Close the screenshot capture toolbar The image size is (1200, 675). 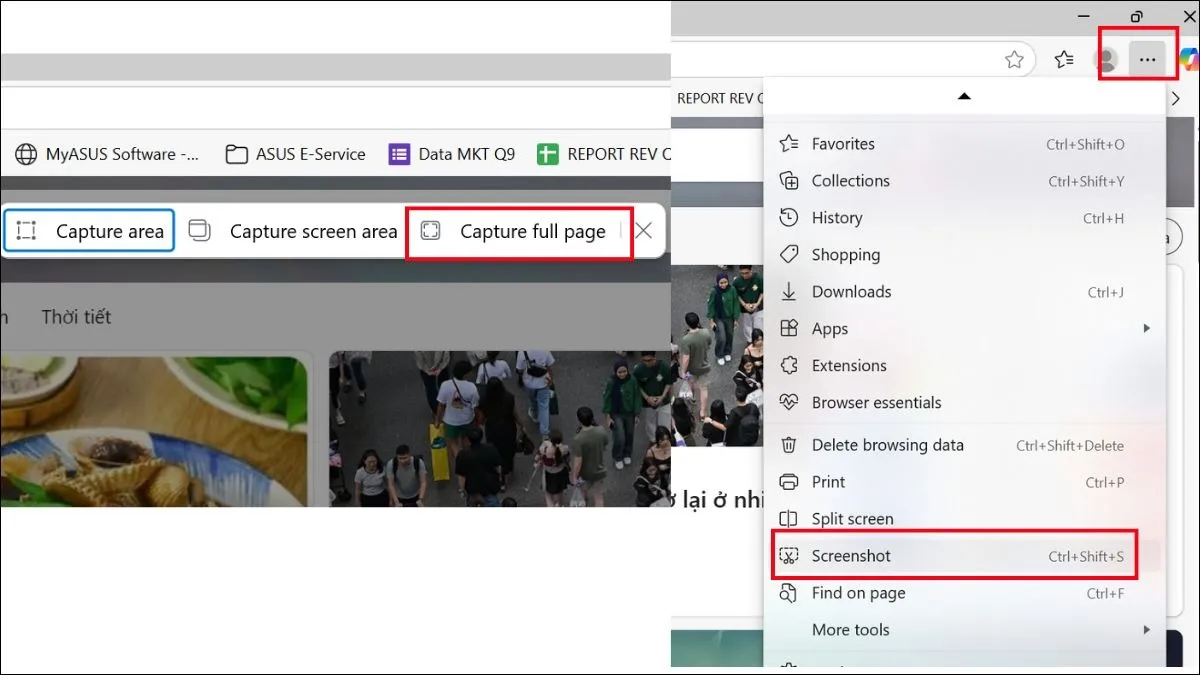pos(644,231)
